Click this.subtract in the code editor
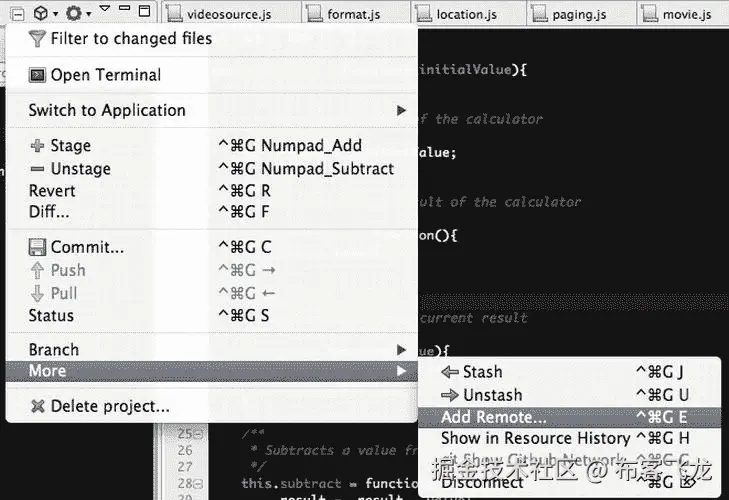Image resolution: width=729 pixels, height=500 pixels. coord(291,484)
